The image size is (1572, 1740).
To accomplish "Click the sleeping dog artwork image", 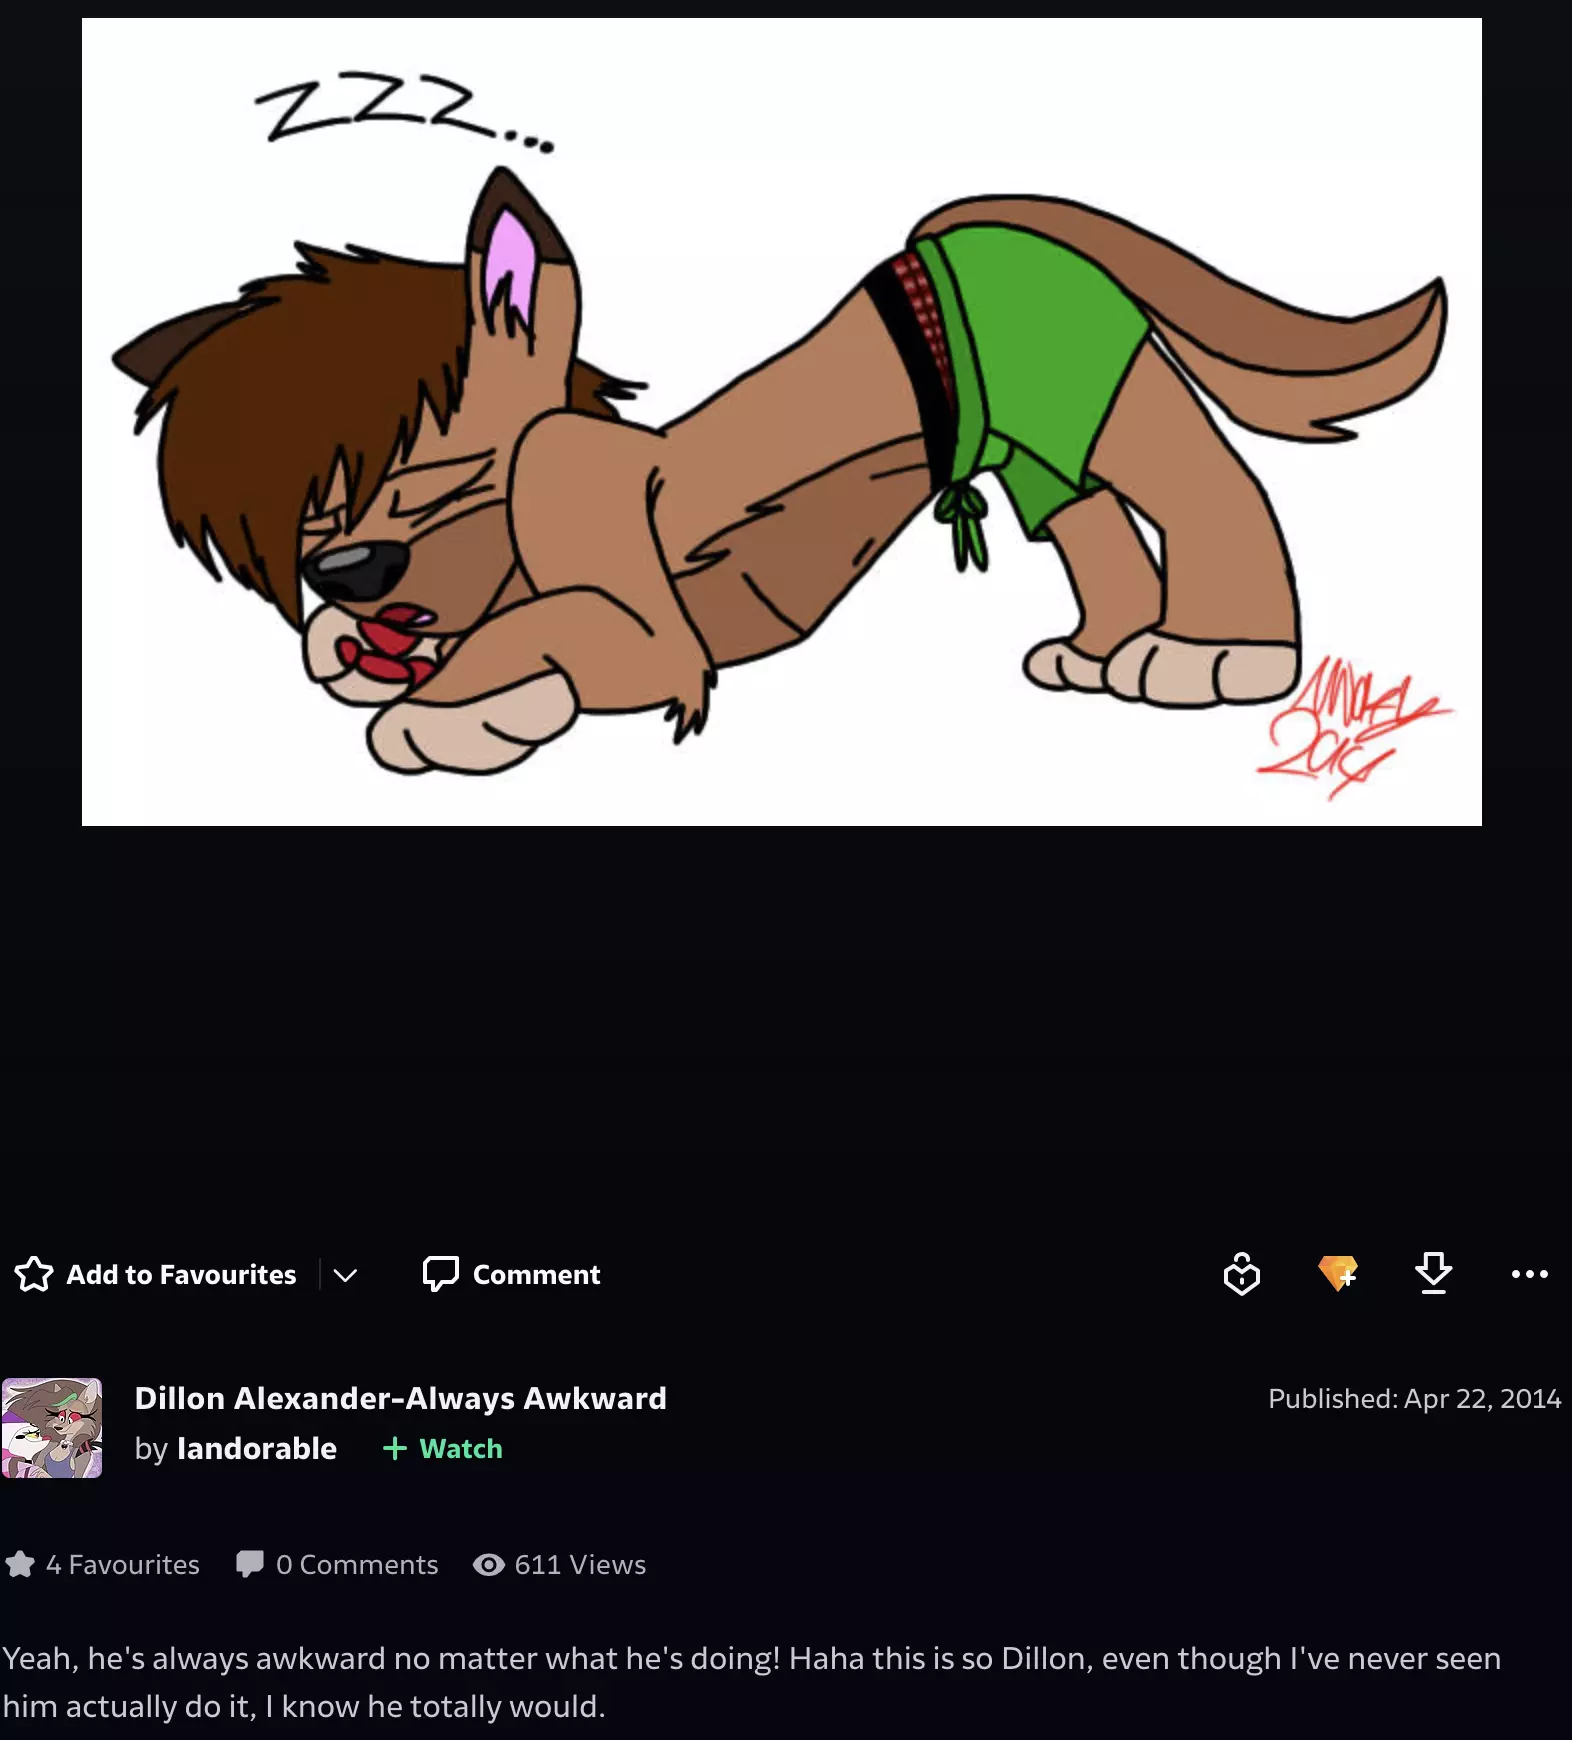I will pos(782,422).
